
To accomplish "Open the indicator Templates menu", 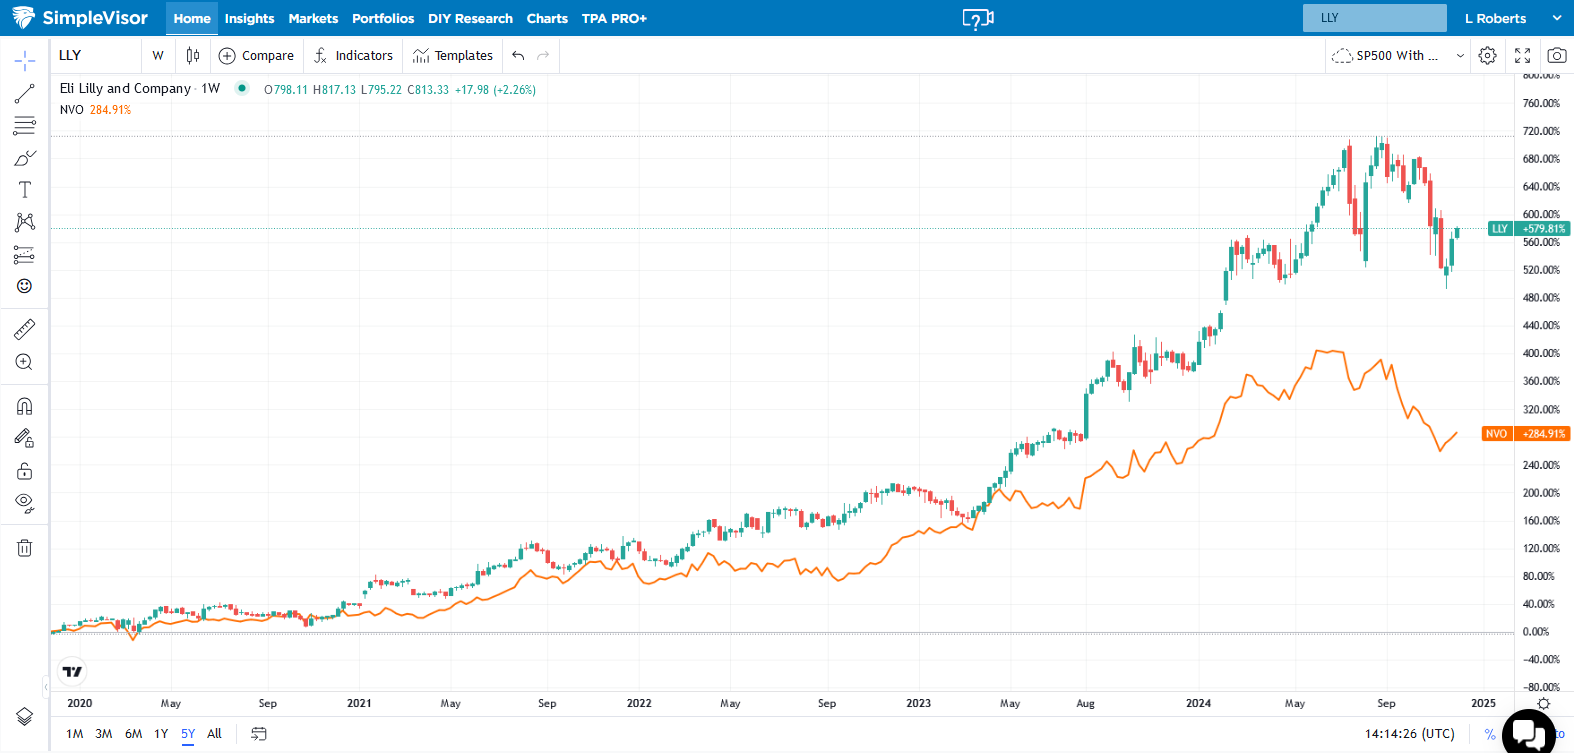I will (x=452, y=55).
